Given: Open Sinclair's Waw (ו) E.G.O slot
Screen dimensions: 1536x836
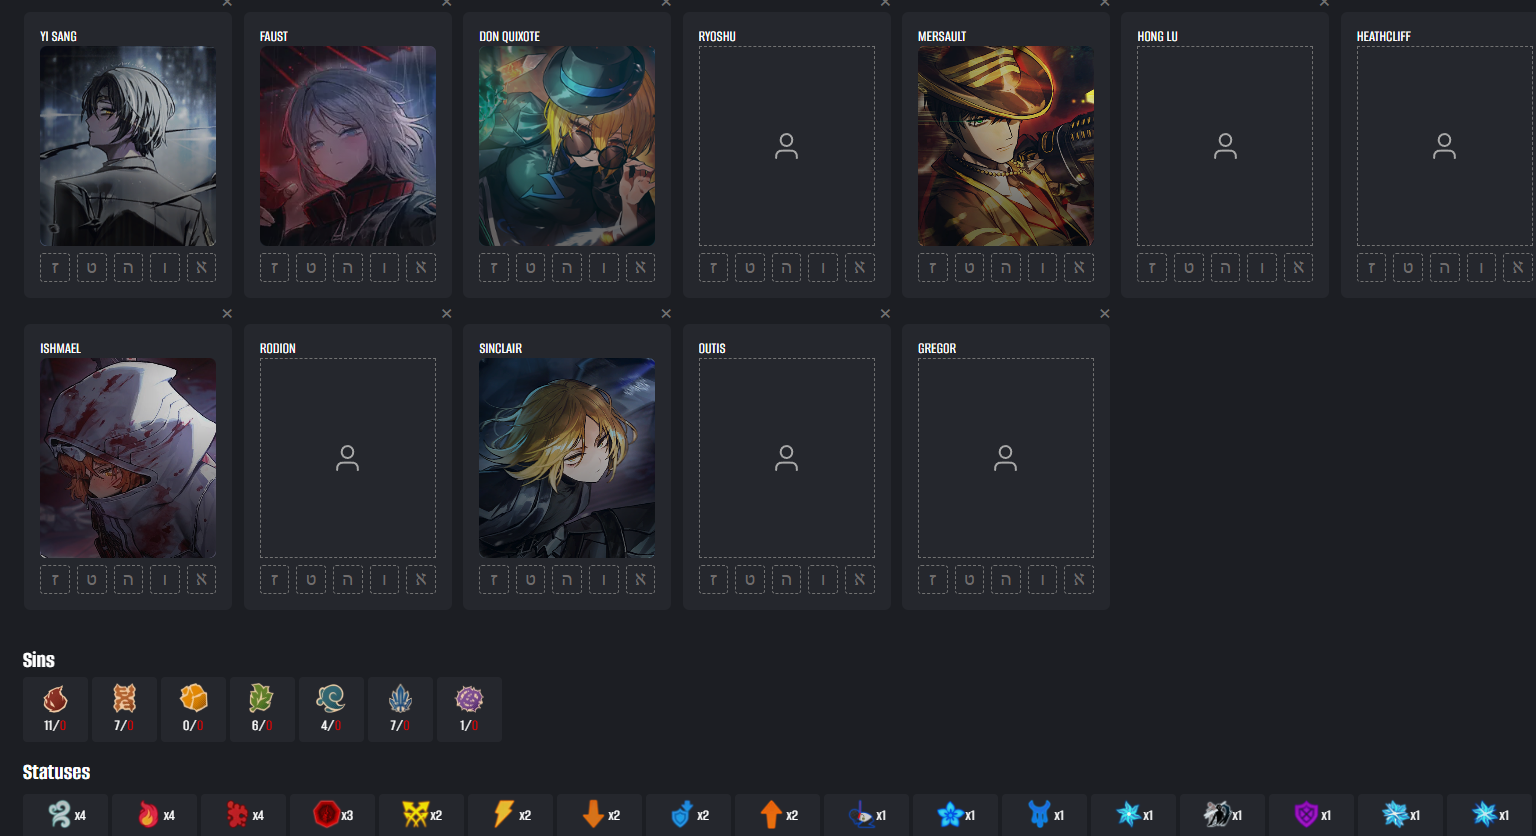Looking at the screenshot, I should [604, 580].
